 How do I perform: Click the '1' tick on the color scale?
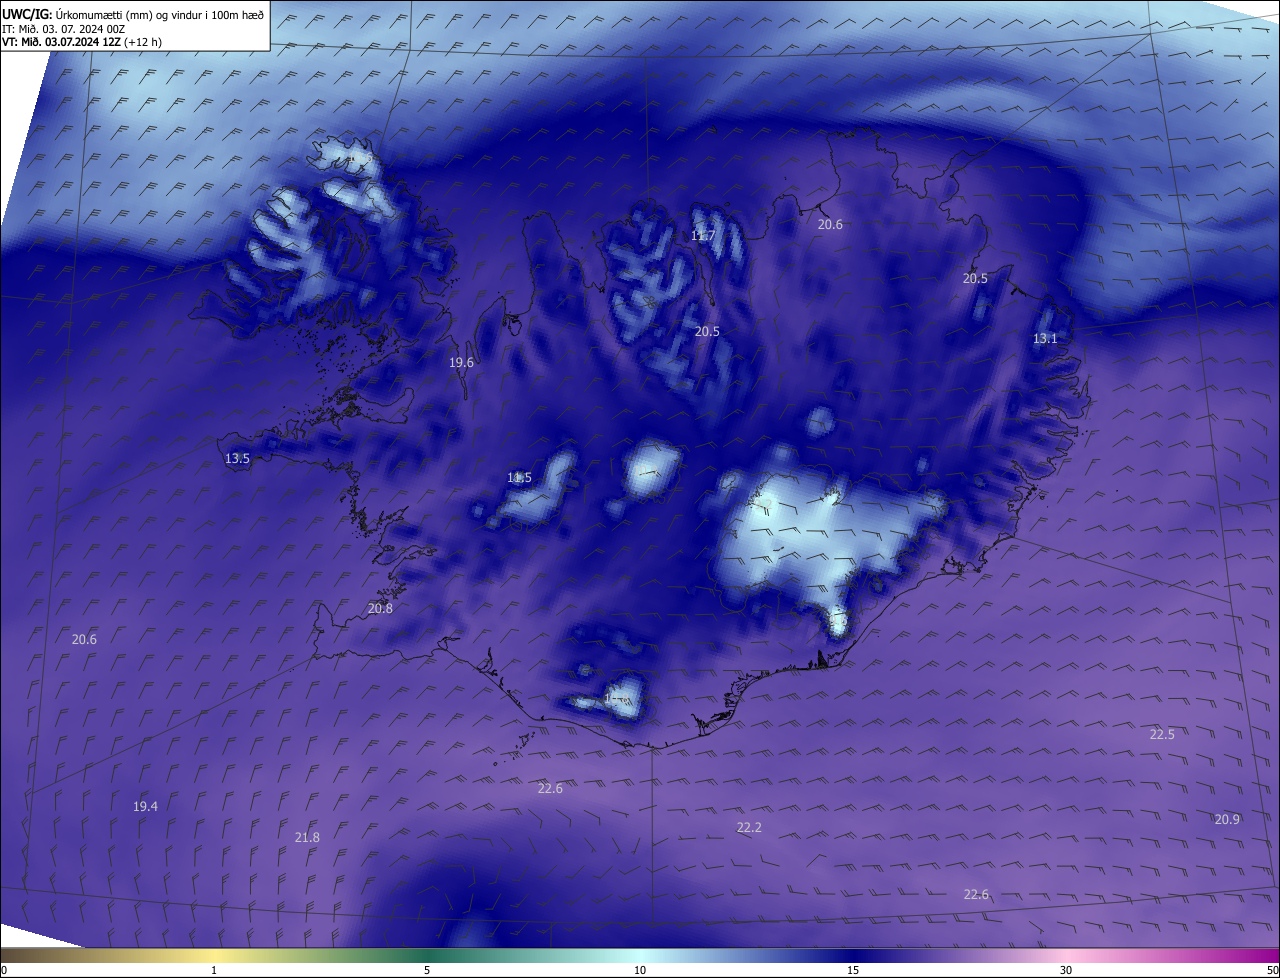(x=214, y=970)
